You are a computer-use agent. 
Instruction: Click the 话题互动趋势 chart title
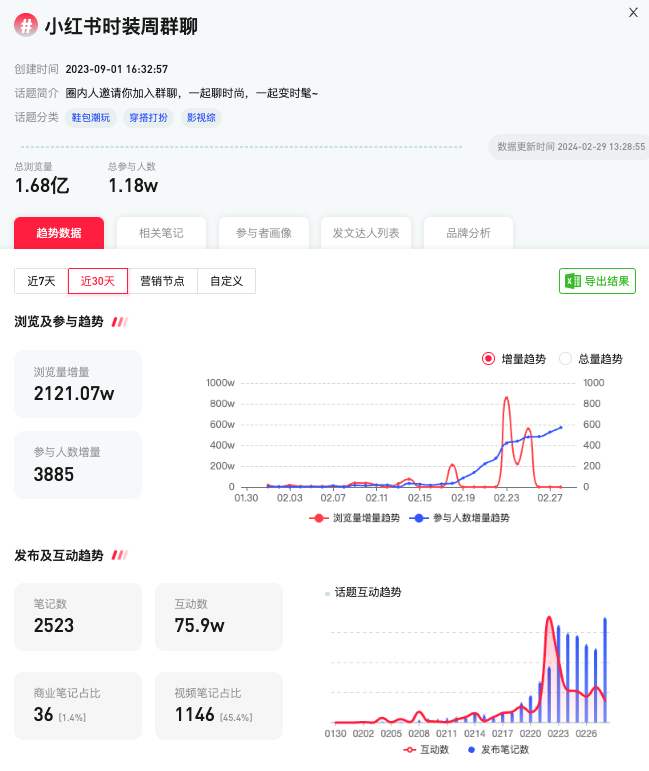(x=368, y=592)
